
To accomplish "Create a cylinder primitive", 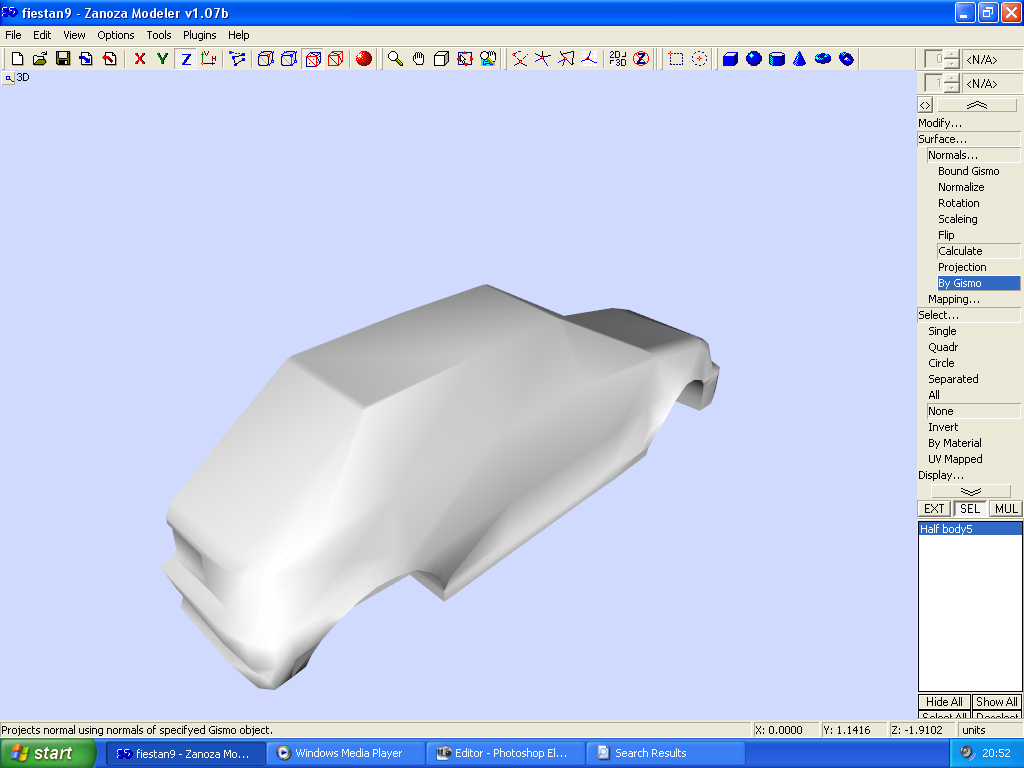I will pos(777,59).
